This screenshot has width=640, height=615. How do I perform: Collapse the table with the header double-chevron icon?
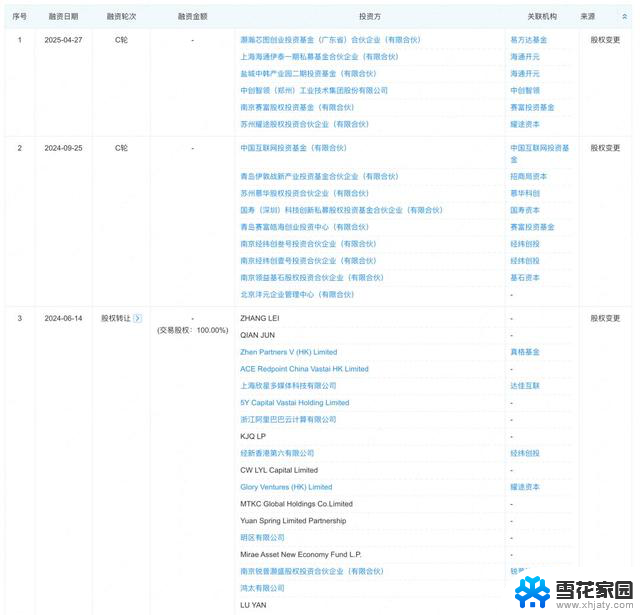(624, 16)
